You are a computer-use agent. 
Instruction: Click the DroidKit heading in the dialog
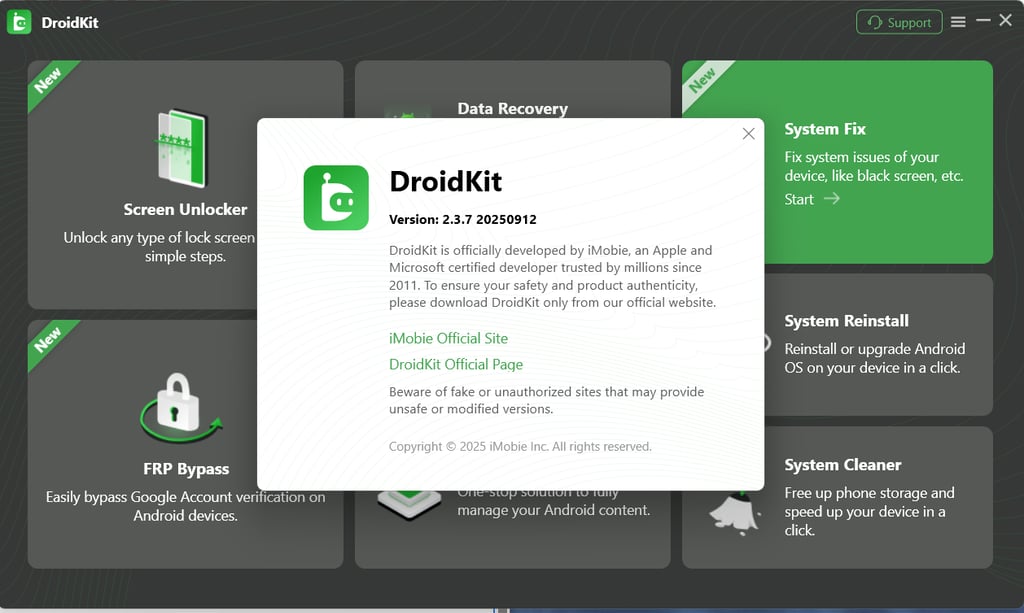[x=445, y=181]
